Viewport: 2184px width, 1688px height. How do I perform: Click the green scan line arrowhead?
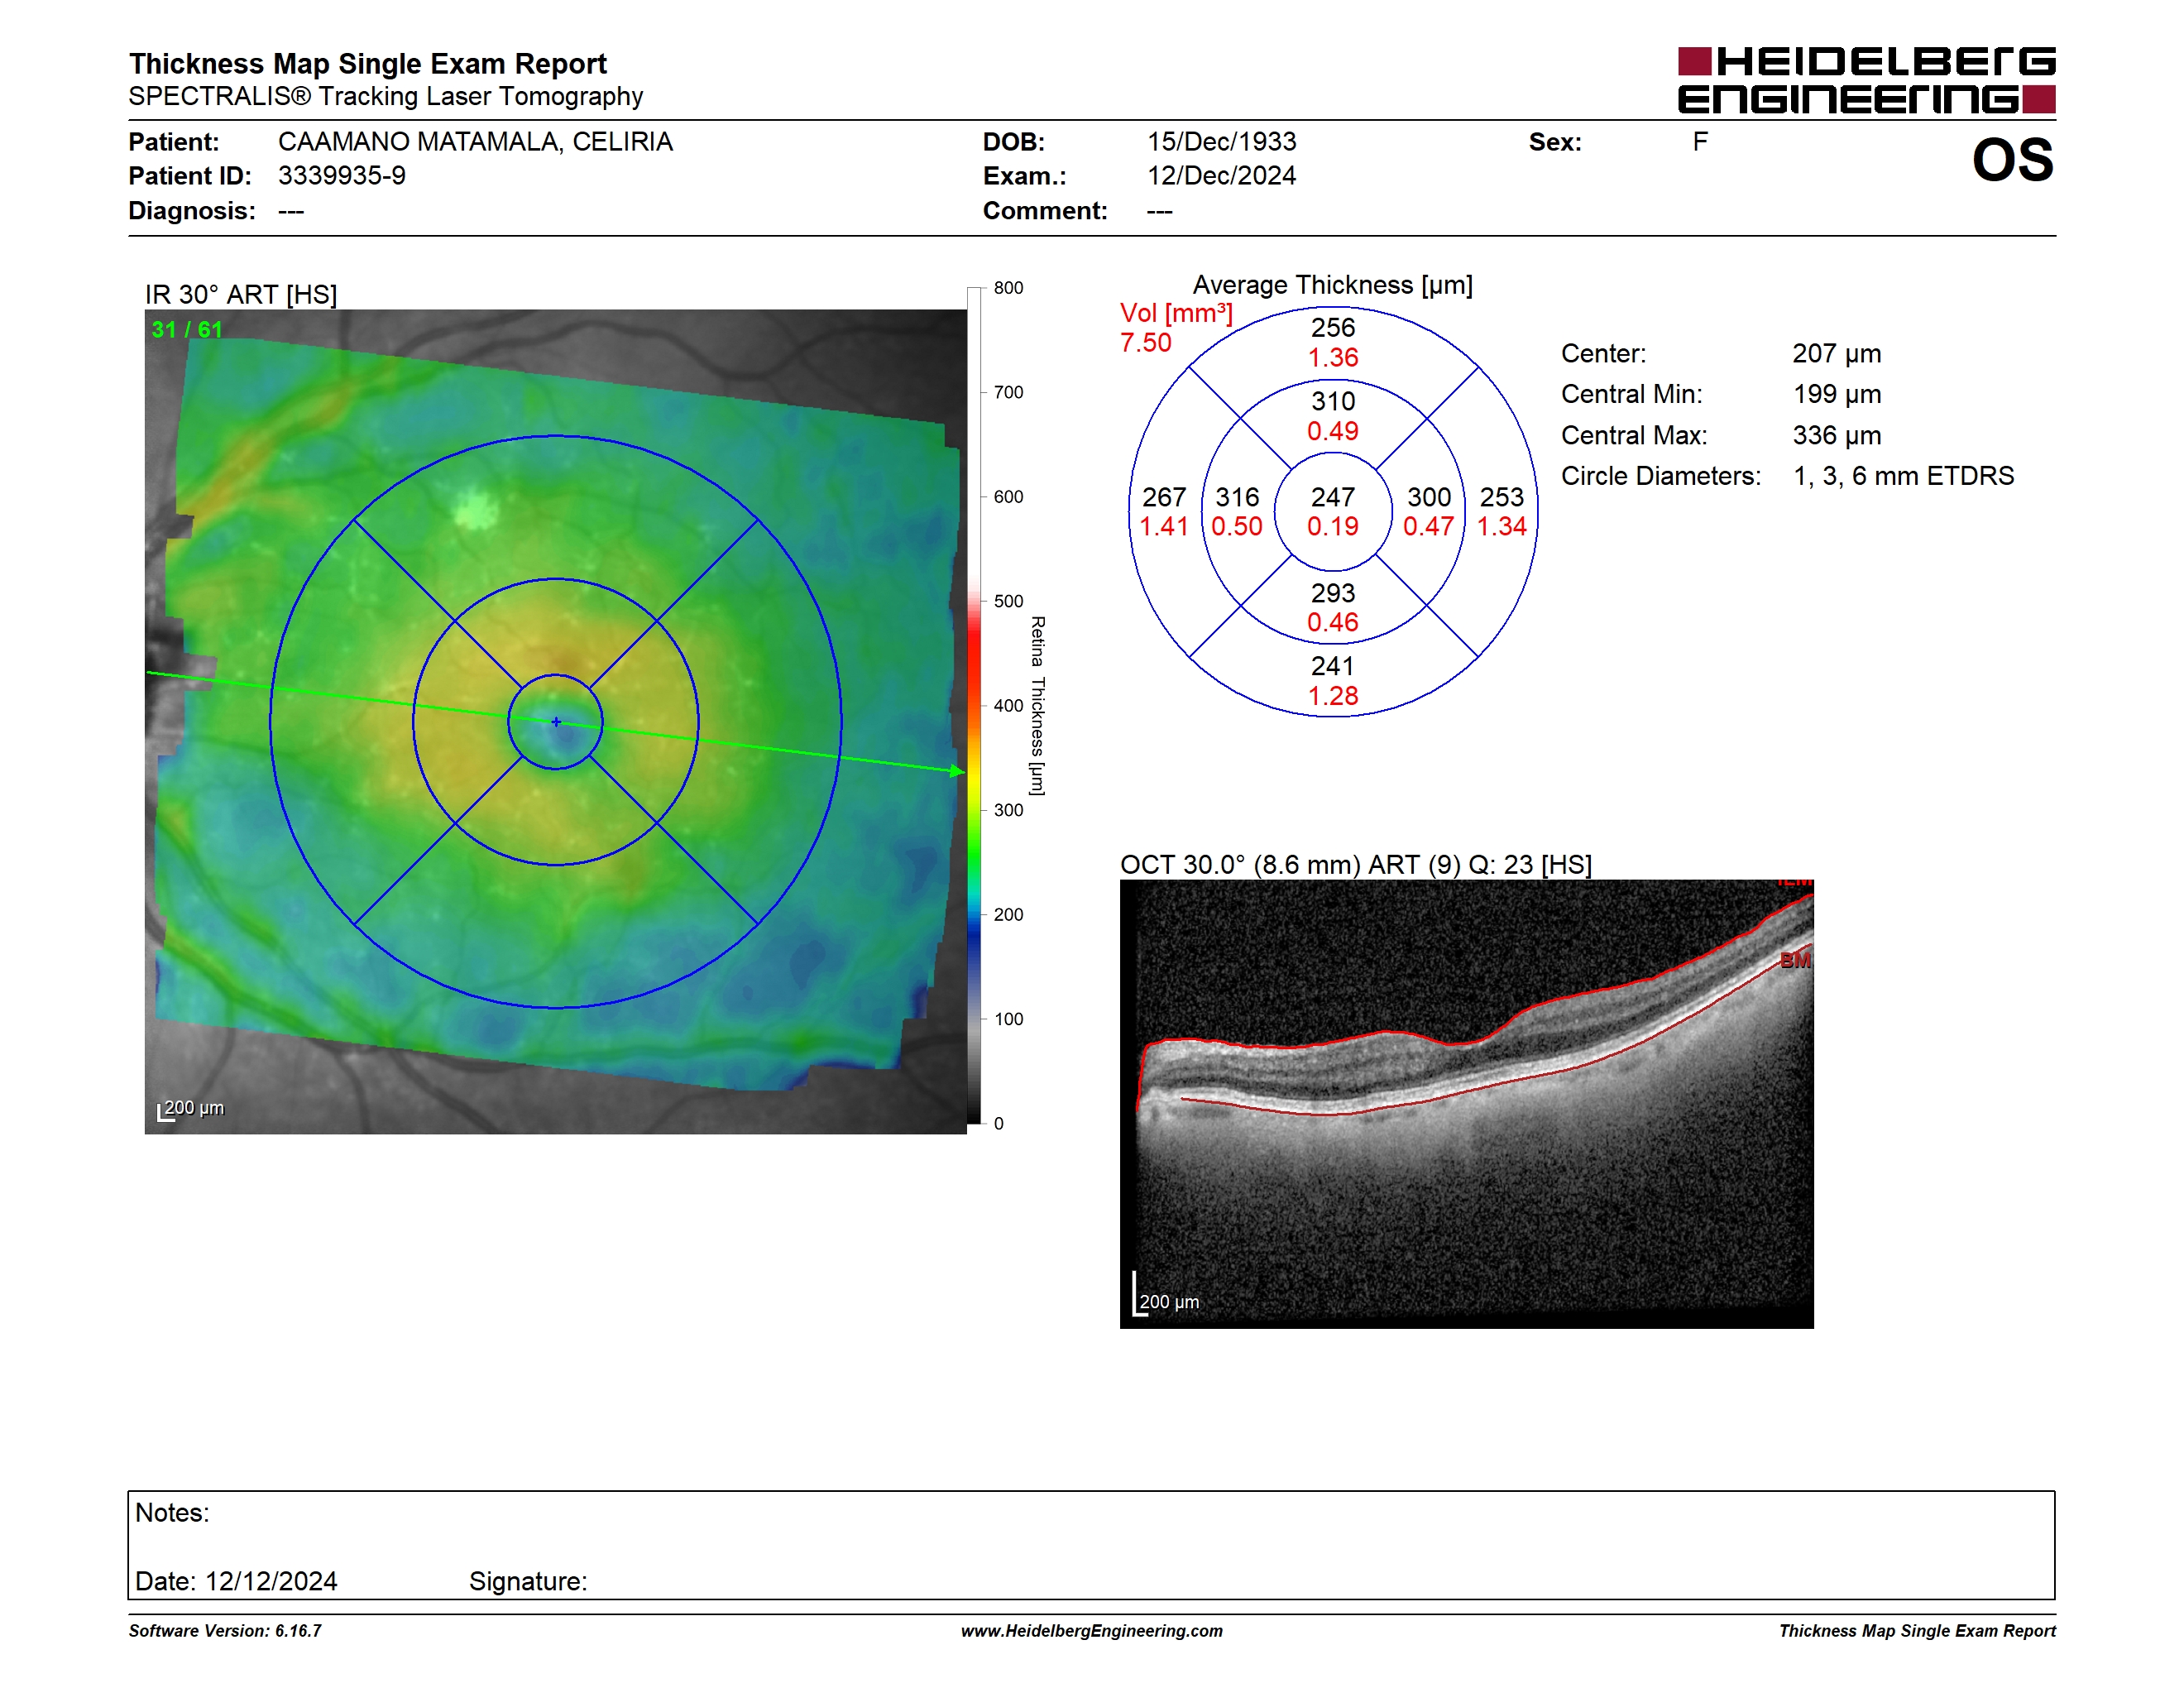pyautogui.click(x=957, y=770)
